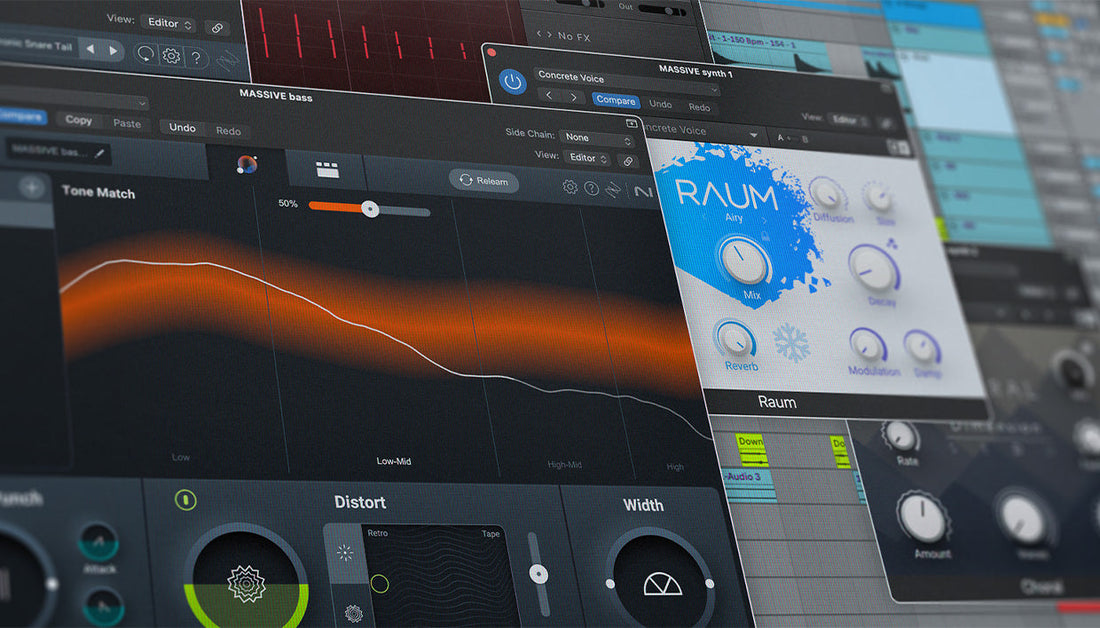Select next preset in MASSIVE synth 1
The image size is (1100, 628).
point(574,97)
